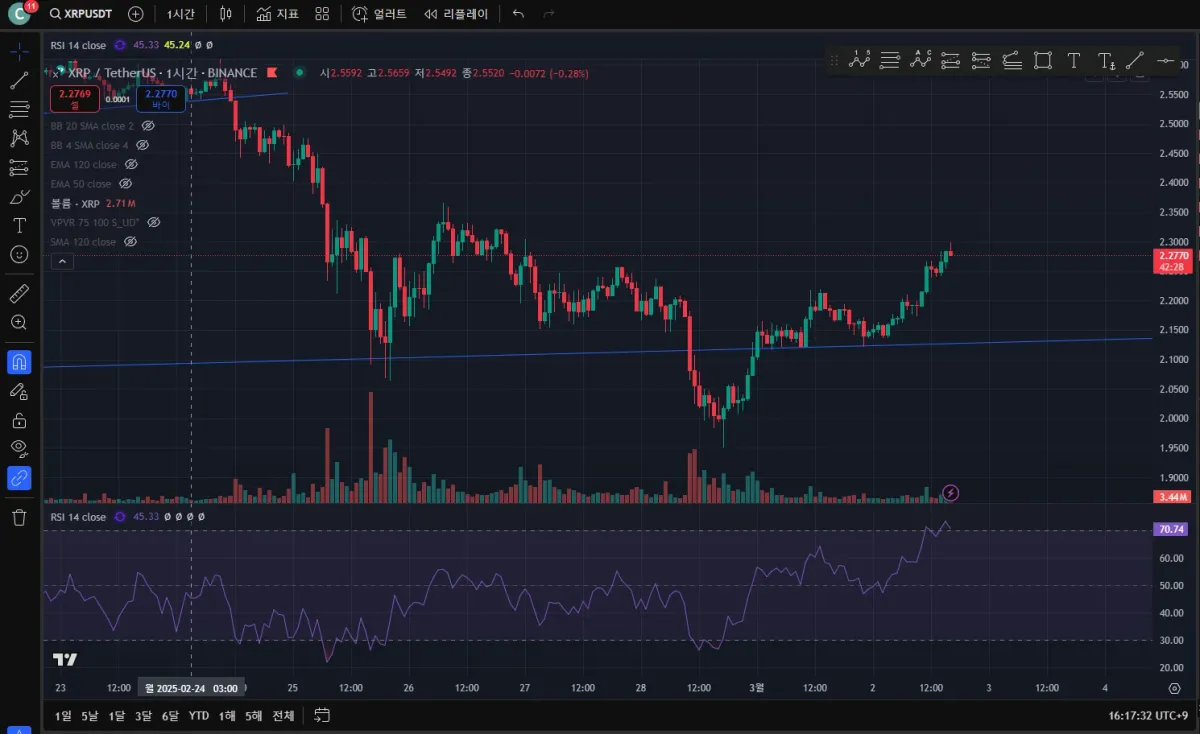The image size is (1200, 734).
Task: Set range to 전체
Action: tap(284, 715)
